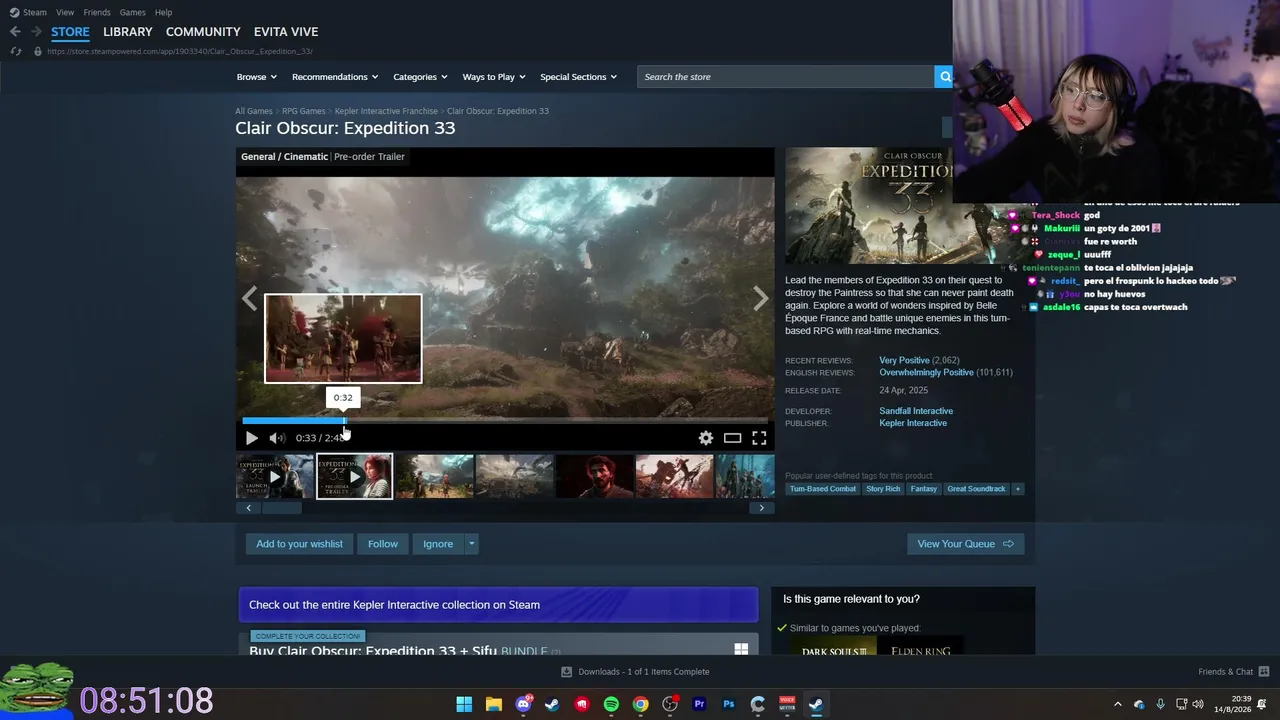The height and width of the screenshot is (720, 1280).
Task: Click the store search field
Action: pos(785,77)
